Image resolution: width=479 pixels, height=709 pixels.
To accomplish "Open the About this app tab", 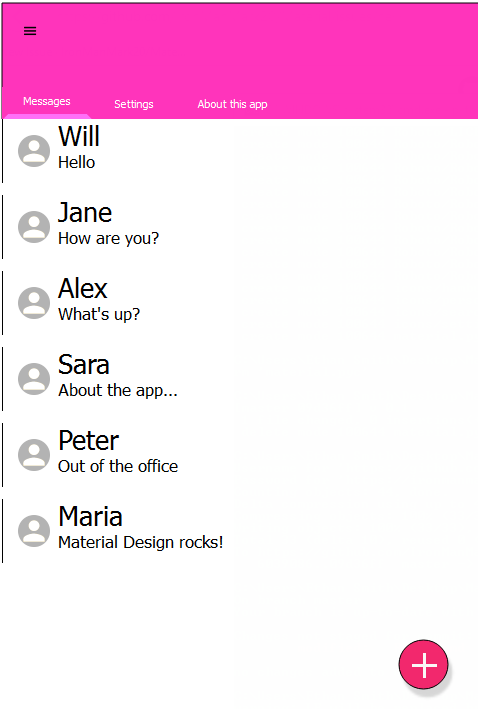I will point(232,104).
